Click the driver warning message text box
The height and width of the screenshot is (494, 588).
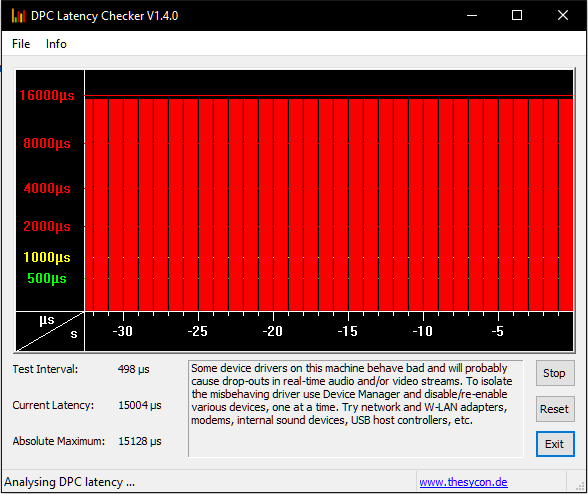pos(356,409)
